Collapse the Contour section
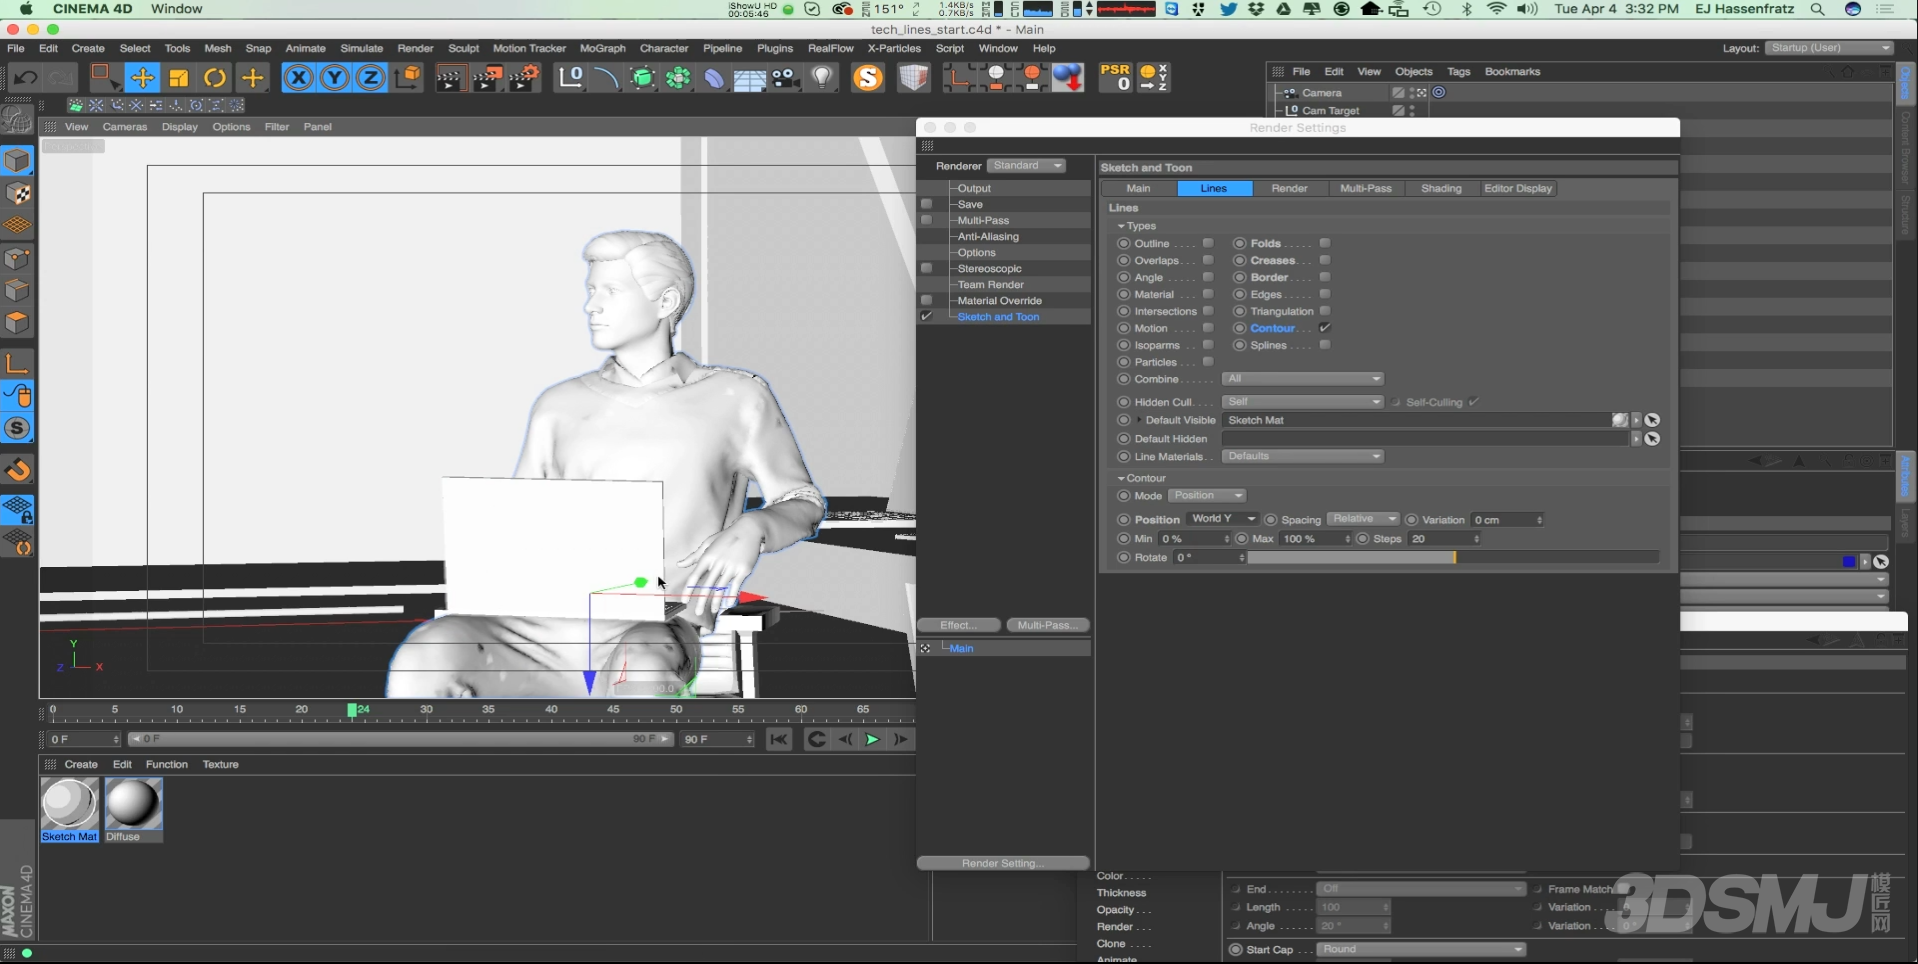The height and width of the screenshot is (964, 1918). [1121, 478]
